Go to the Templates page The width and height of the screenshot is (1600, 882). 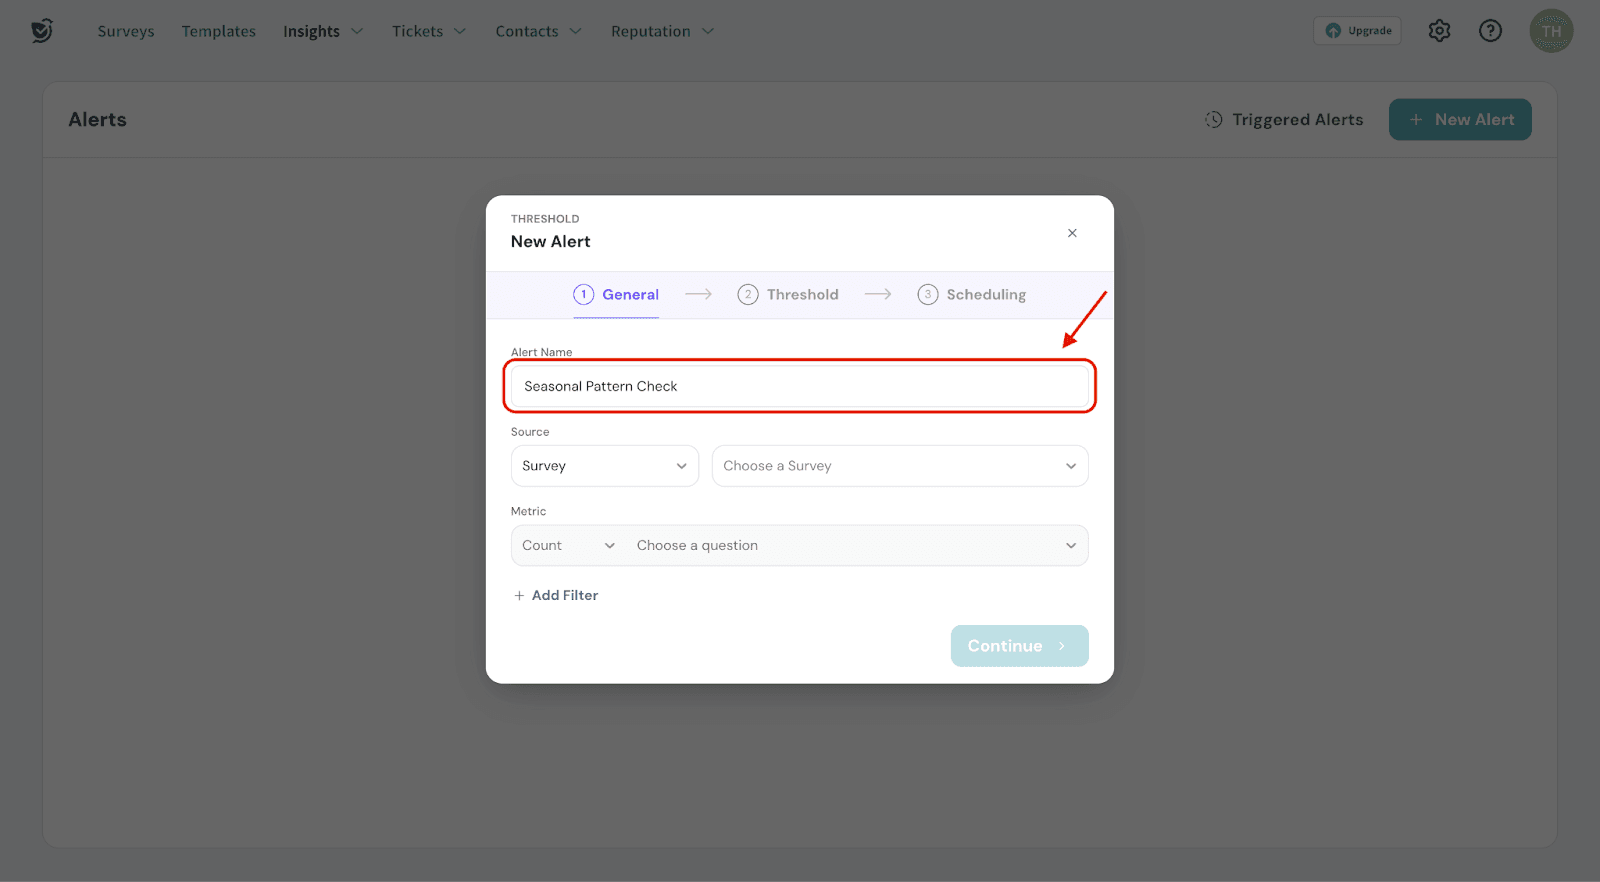218,31
